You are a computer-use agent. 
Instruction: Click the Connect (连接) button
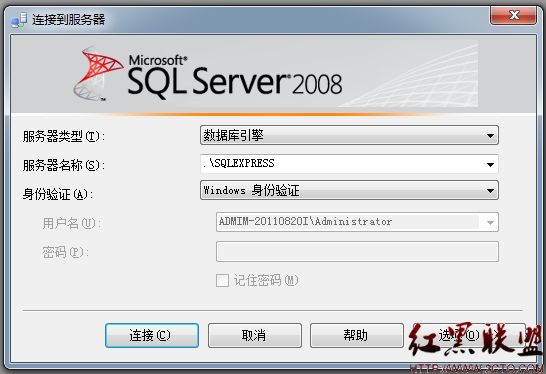(152, 335)
